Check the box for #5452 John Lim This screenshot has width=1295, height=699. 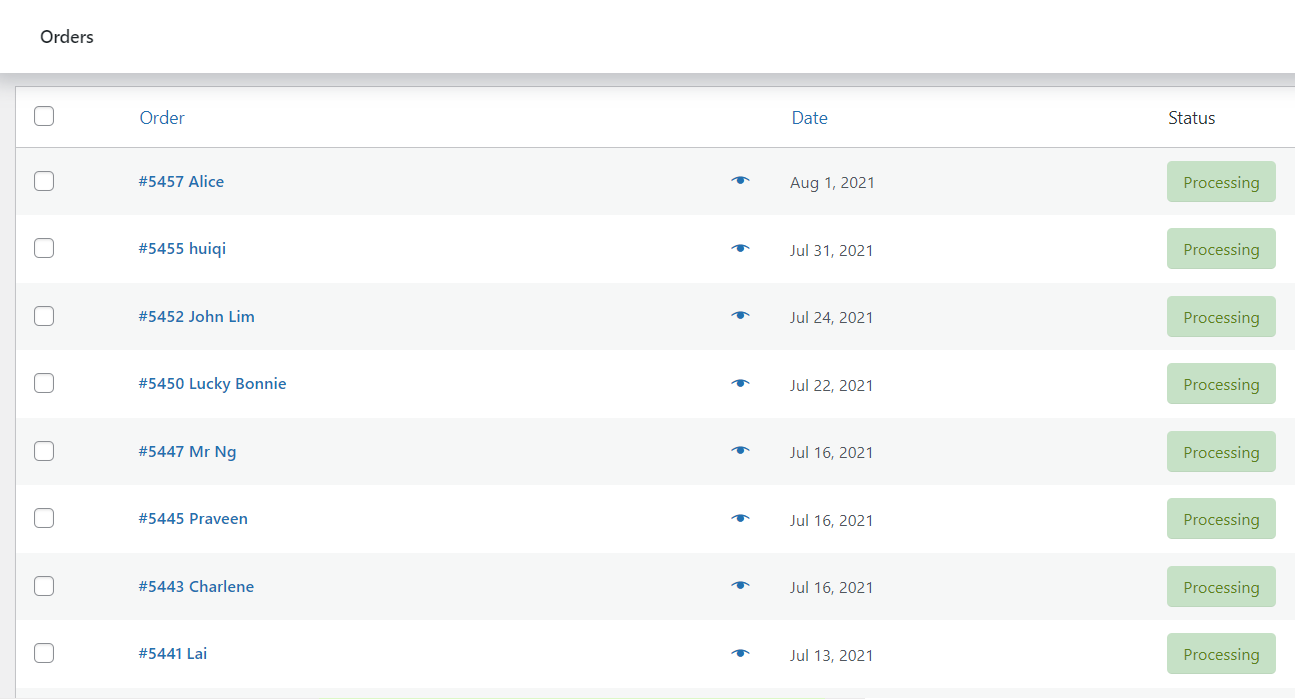(44, 316)
